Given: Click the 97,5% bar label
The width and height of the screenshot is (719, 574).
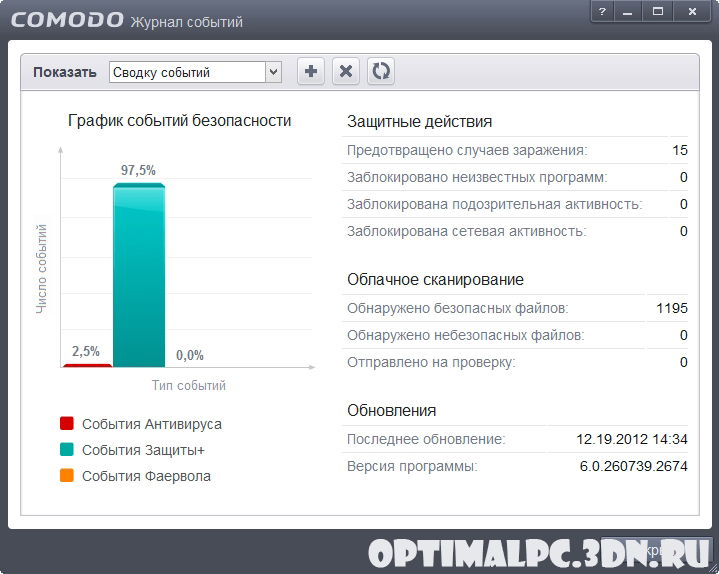Looking at the screenshot, I should (x=138, y=171).
